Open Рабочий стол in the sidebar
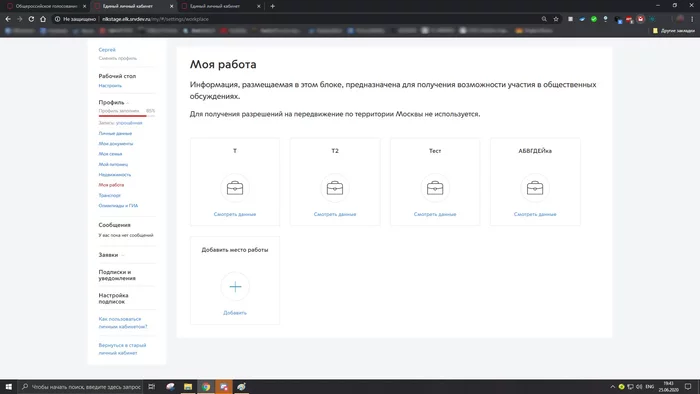This screenshot has height=394, width=700. coord(117,76)
